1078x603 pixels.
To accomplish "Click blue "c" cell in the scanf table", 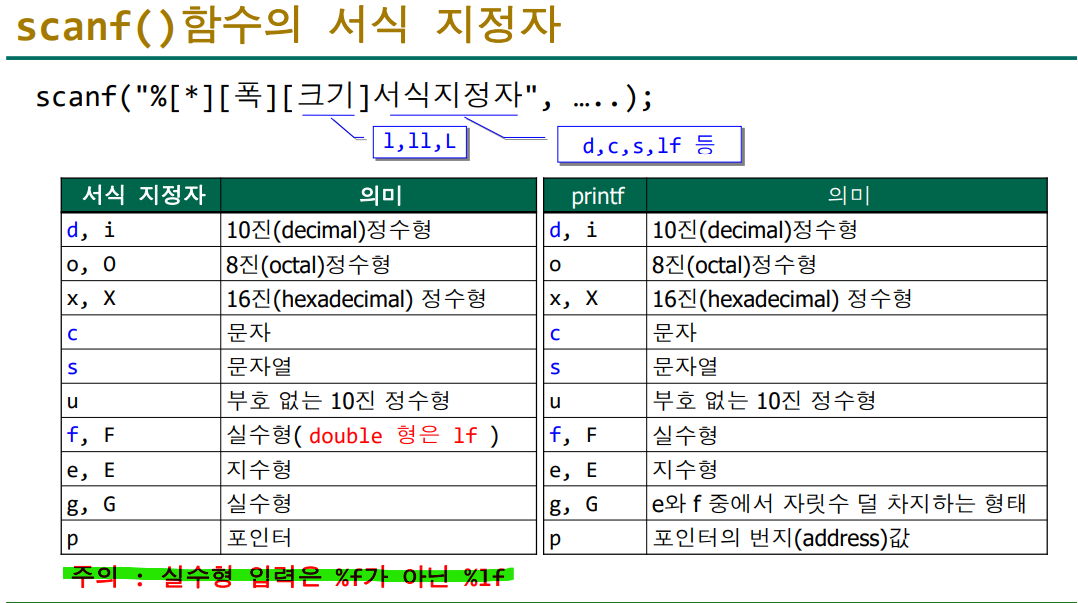I will coord(141,333).
